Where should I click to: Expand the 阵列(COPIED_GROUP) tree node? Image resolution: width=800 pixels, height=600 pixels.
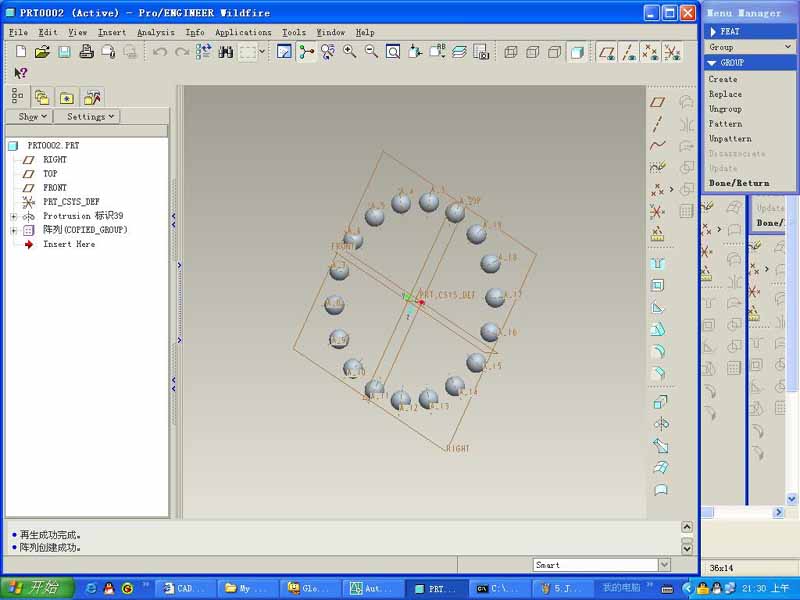(14, 231)
